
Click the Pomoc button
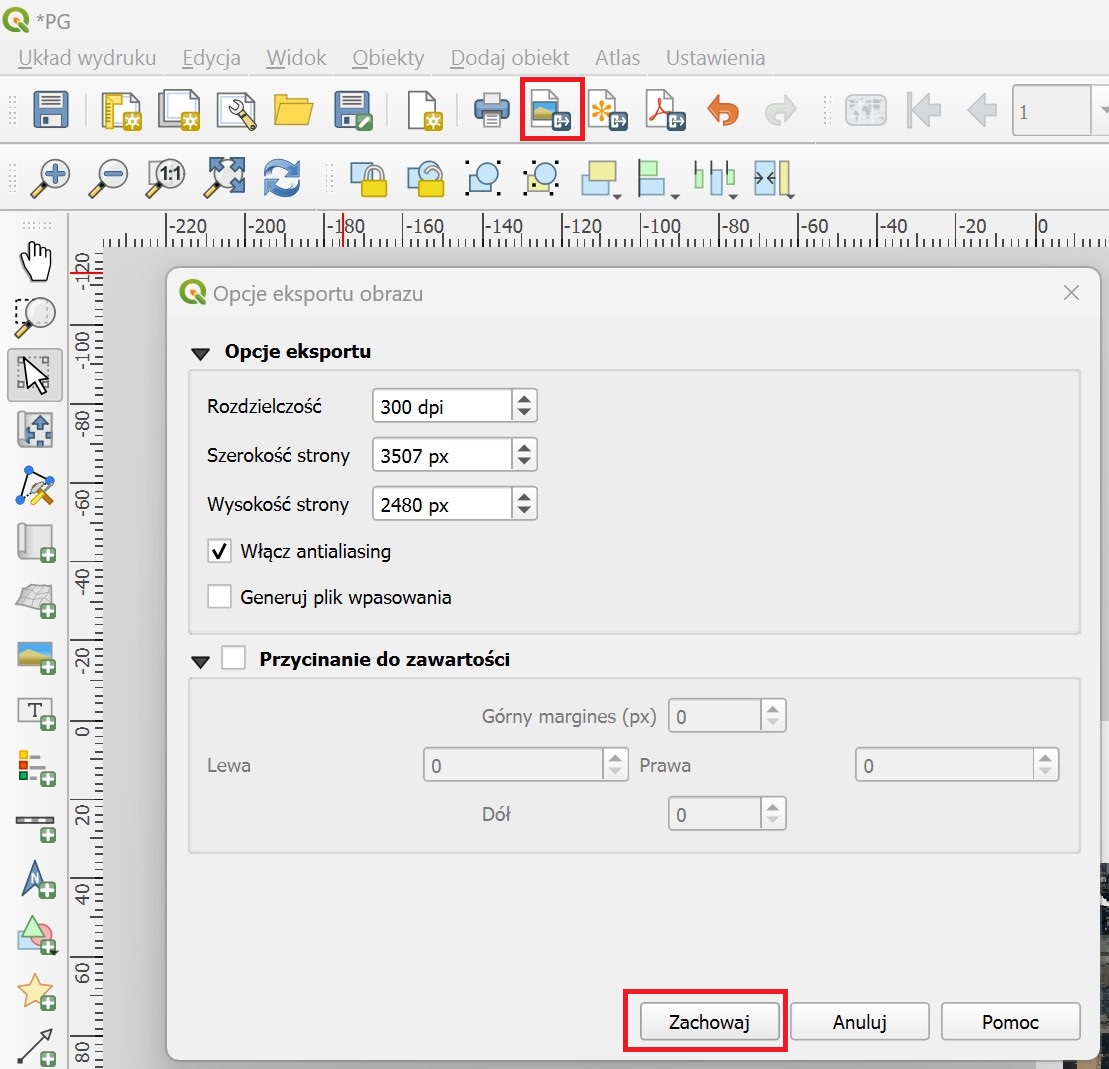click(1010, 1022)
